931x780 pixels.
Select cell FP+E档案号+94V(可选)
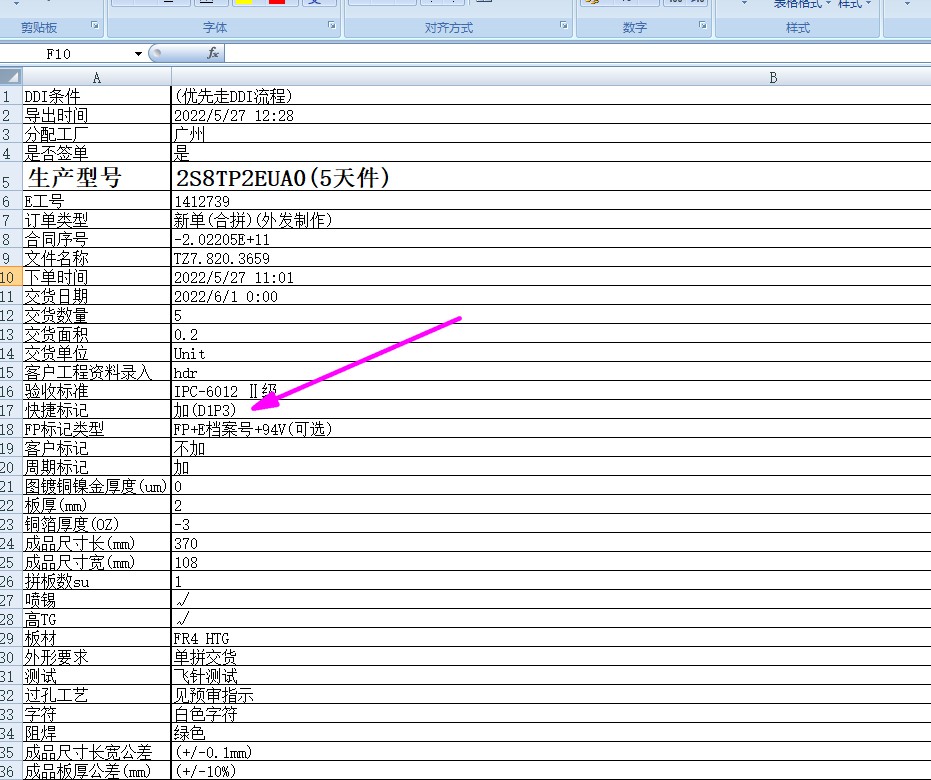click(551, 429)
